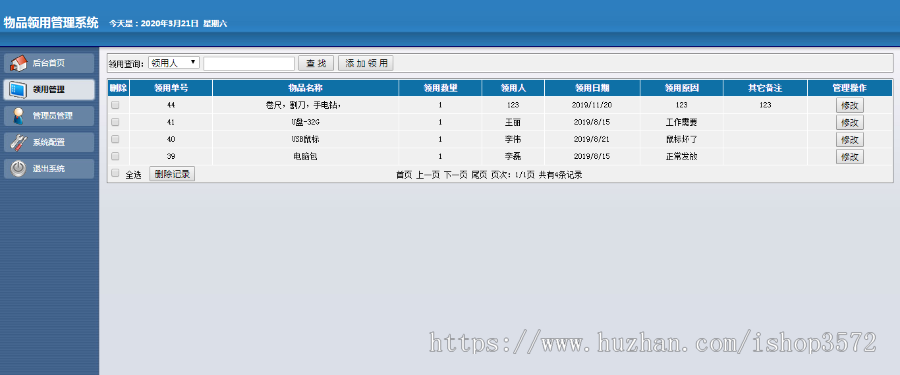Go to 尾页 in pagination
This screenshot has width=900, height=375.
pyautogui.click(x=479, y=175)
